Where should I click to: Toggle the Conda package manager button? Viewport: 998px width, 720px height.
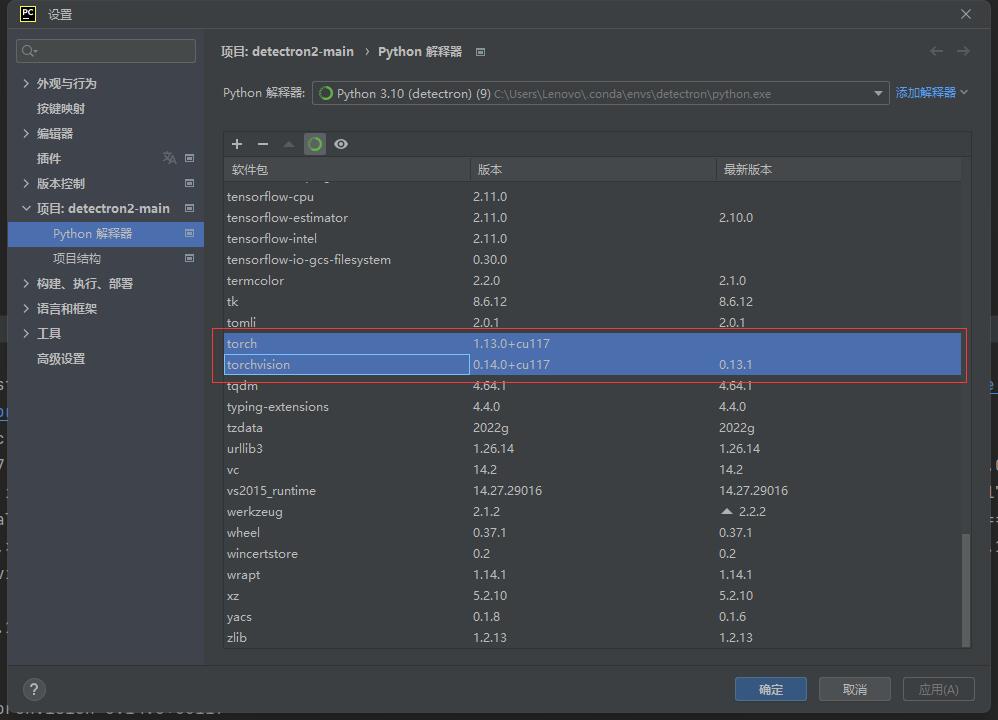pos(315,144)
